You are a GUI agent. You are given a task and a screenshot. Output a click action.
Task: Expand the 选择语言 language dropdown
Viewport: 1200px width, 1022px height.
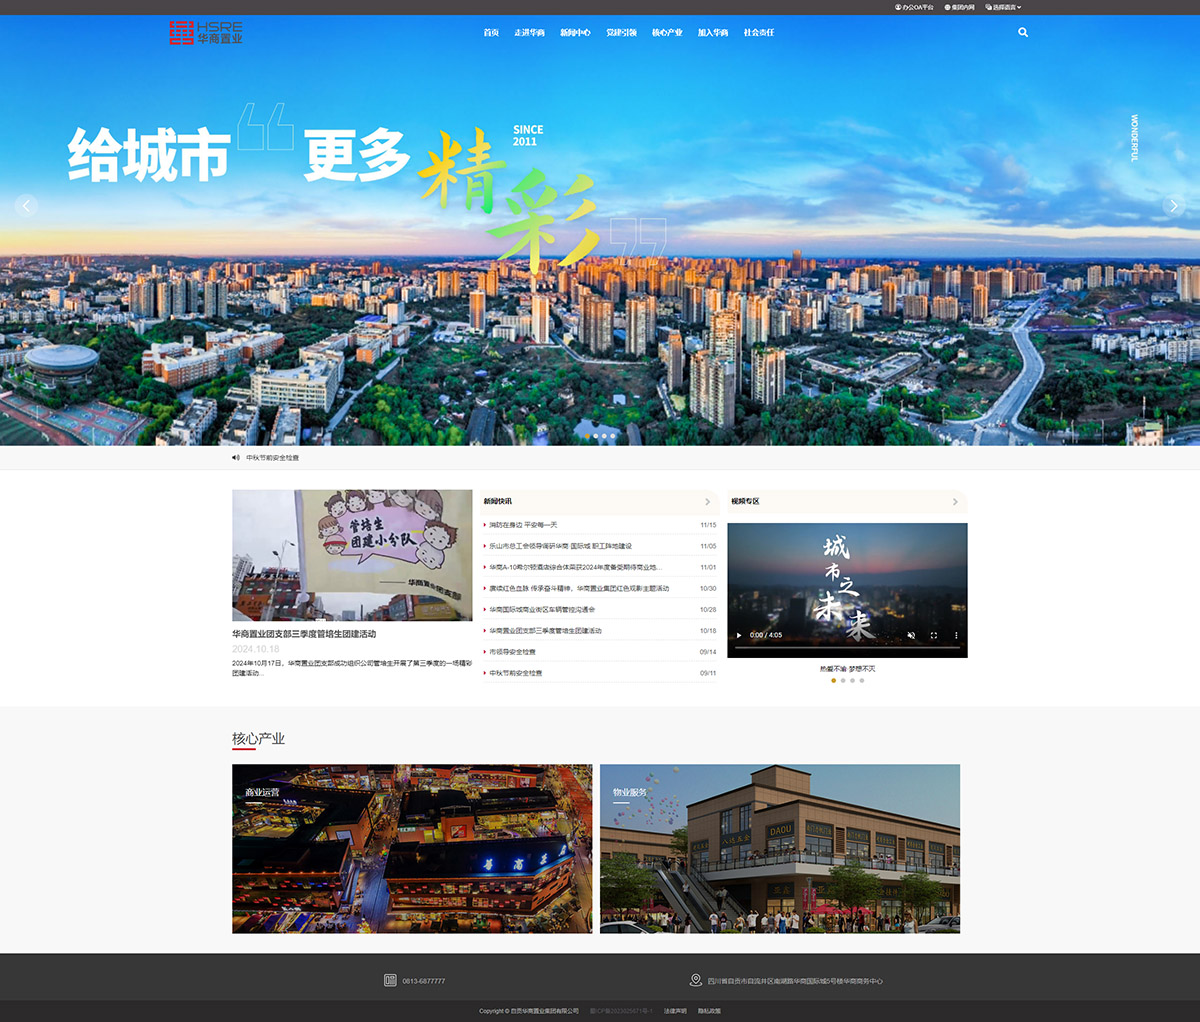pyautogui.click(x=1003, y=7)
